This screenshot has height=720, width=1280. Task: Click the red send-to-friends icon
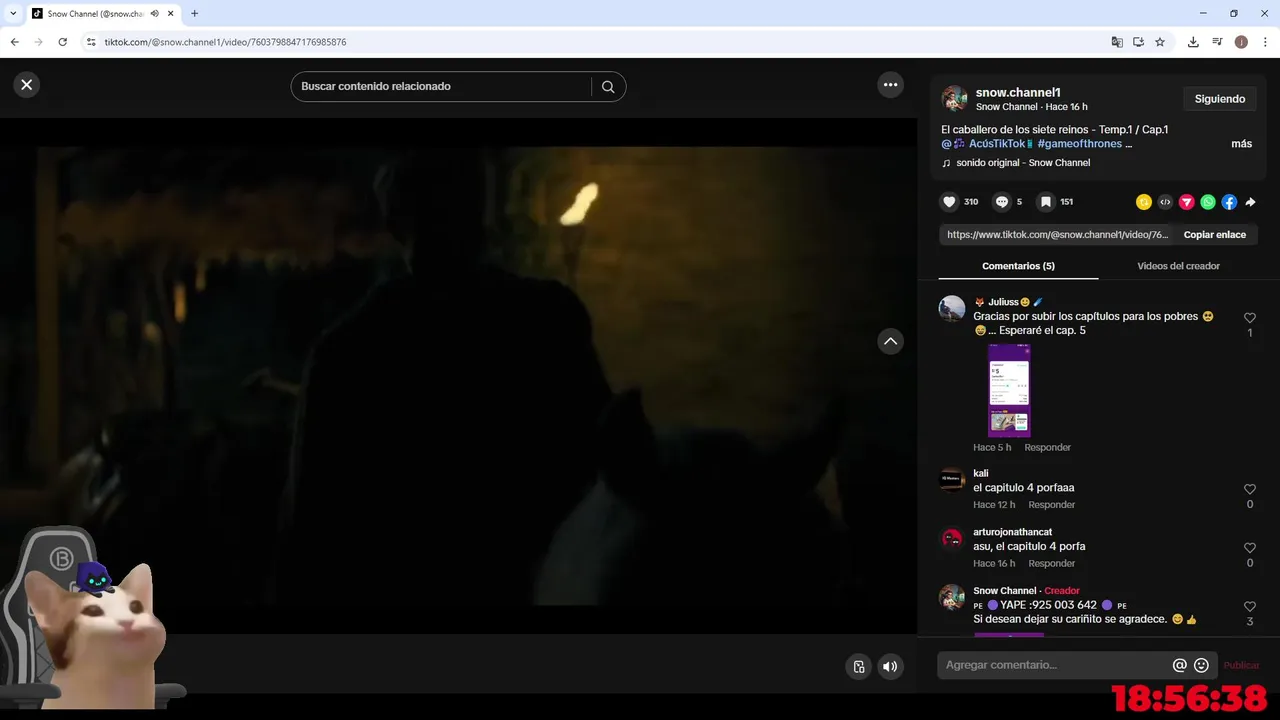pos(1187,202)
